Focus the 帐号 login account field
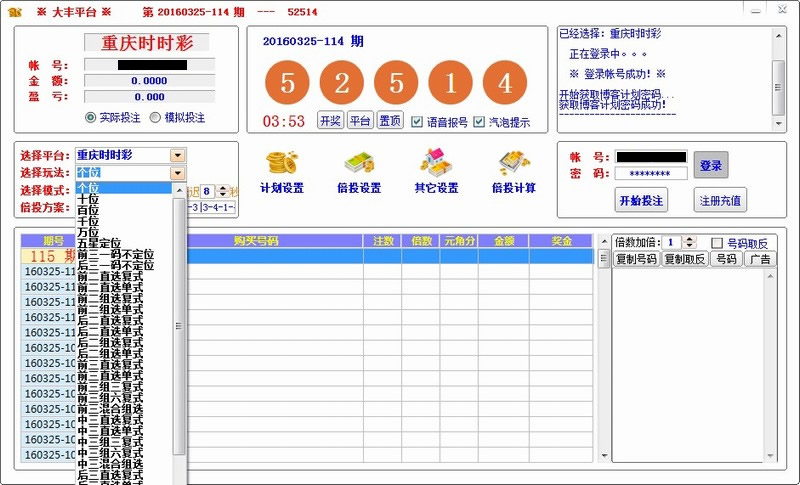This screenshot has height=485, width=800. pyautogui.click(x=651, y=157)
